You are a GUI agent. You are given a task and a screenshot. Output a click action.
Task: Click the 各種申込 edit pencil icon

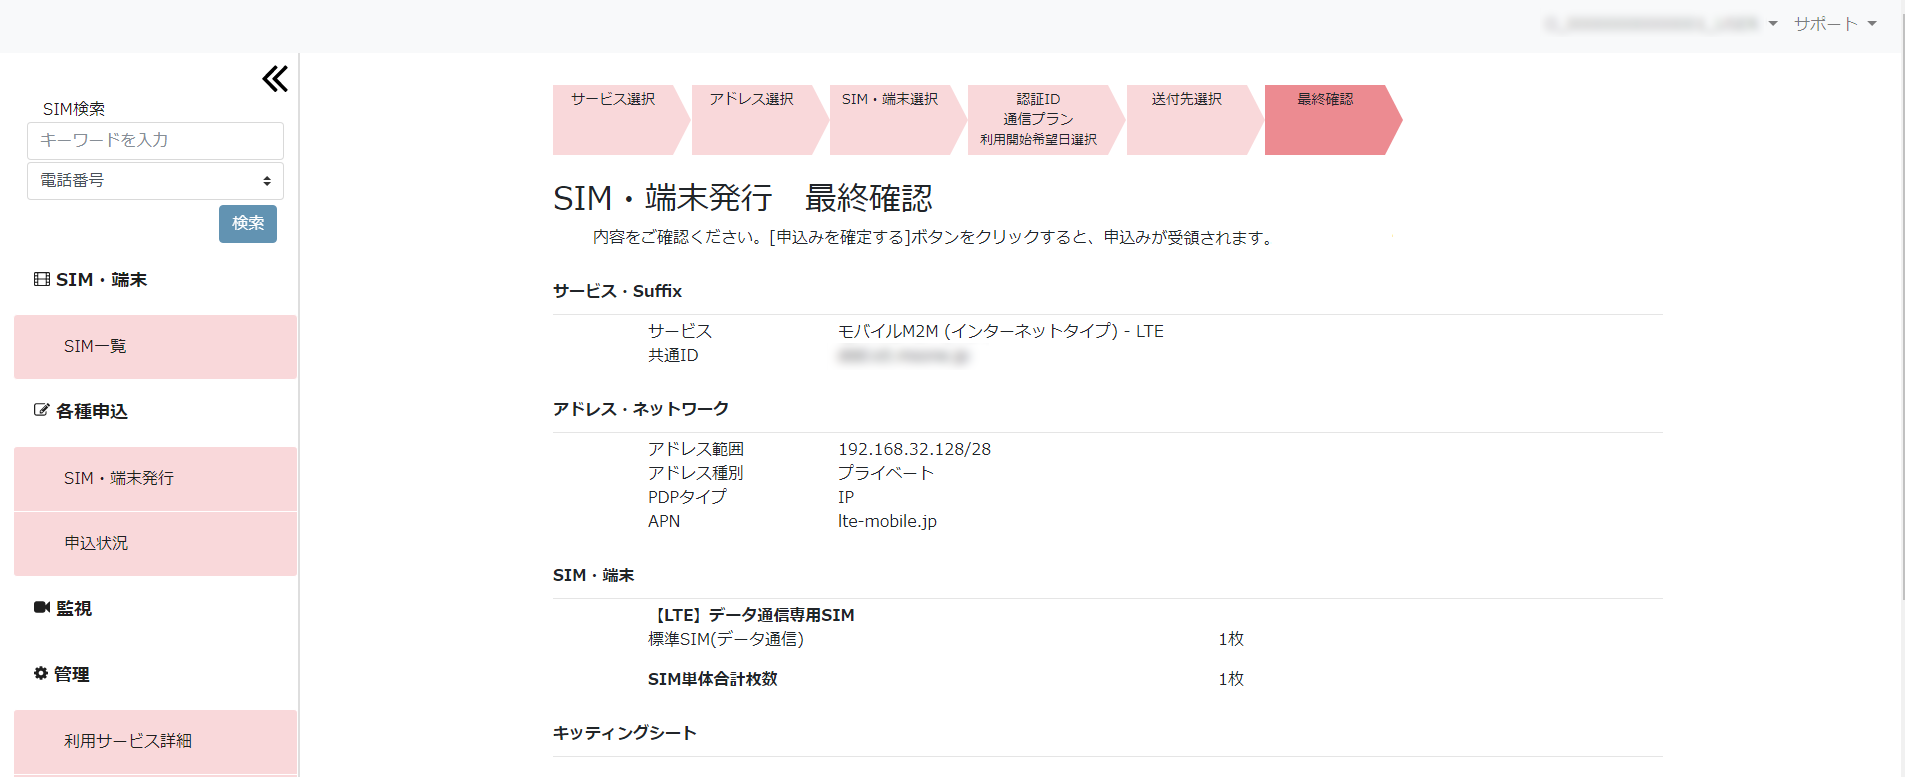(x=42, y=410)
